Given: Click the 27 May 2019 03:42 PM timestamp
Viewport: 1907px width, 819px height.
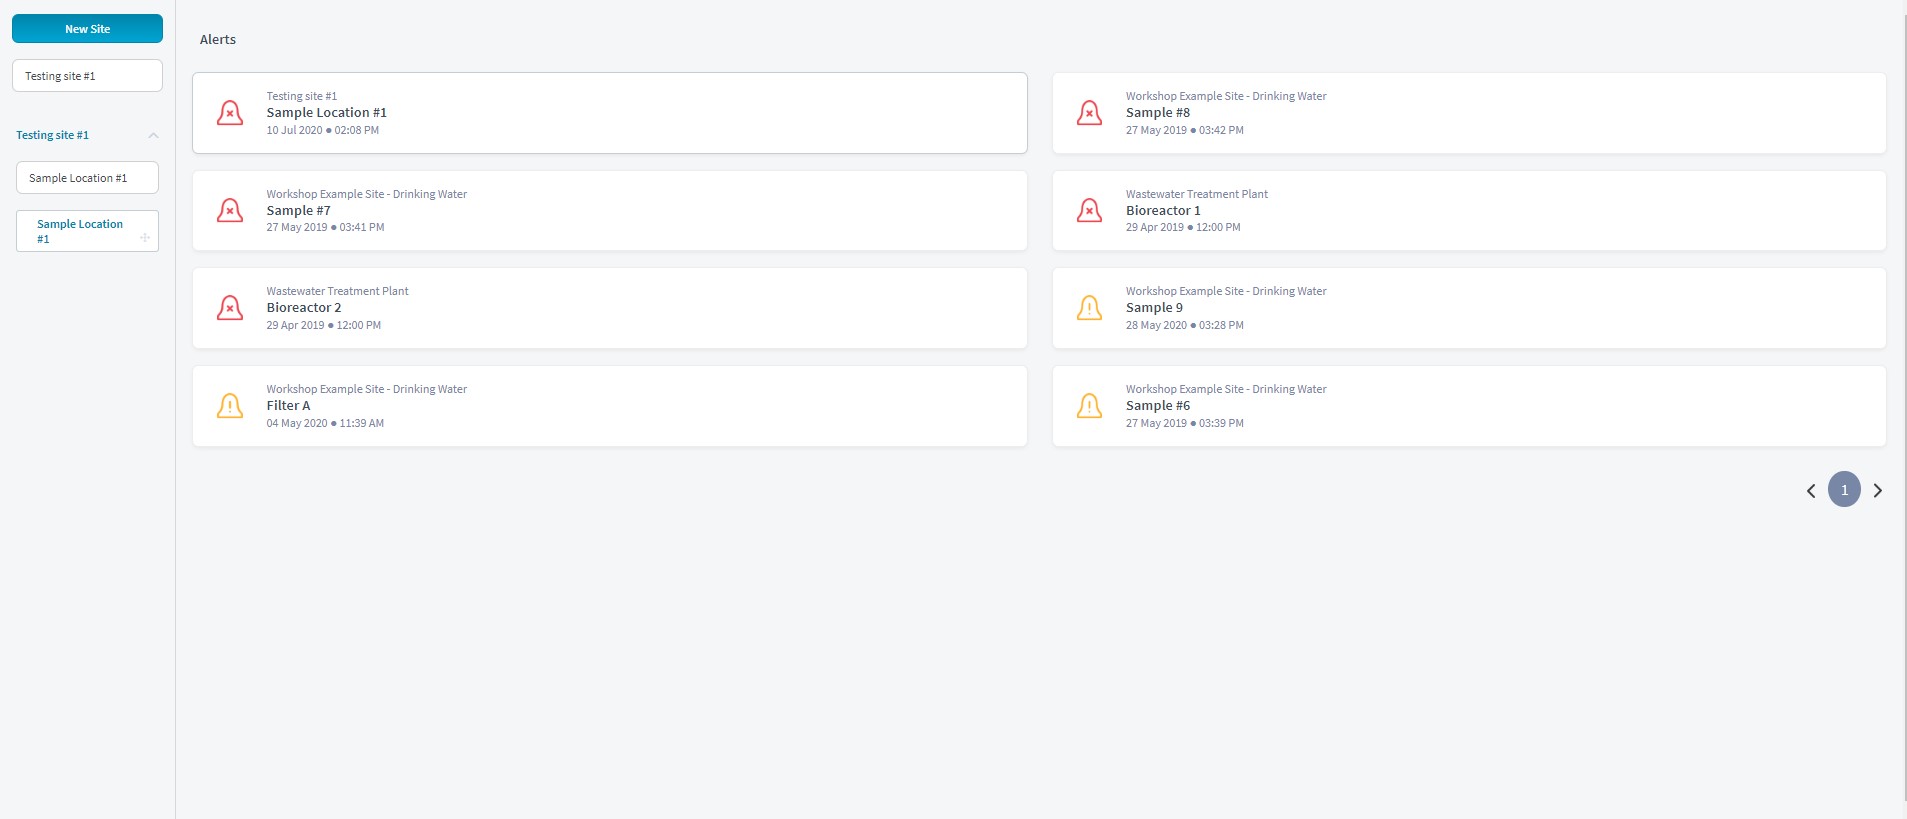Looking at the screenshot, I should point(1185,130).
